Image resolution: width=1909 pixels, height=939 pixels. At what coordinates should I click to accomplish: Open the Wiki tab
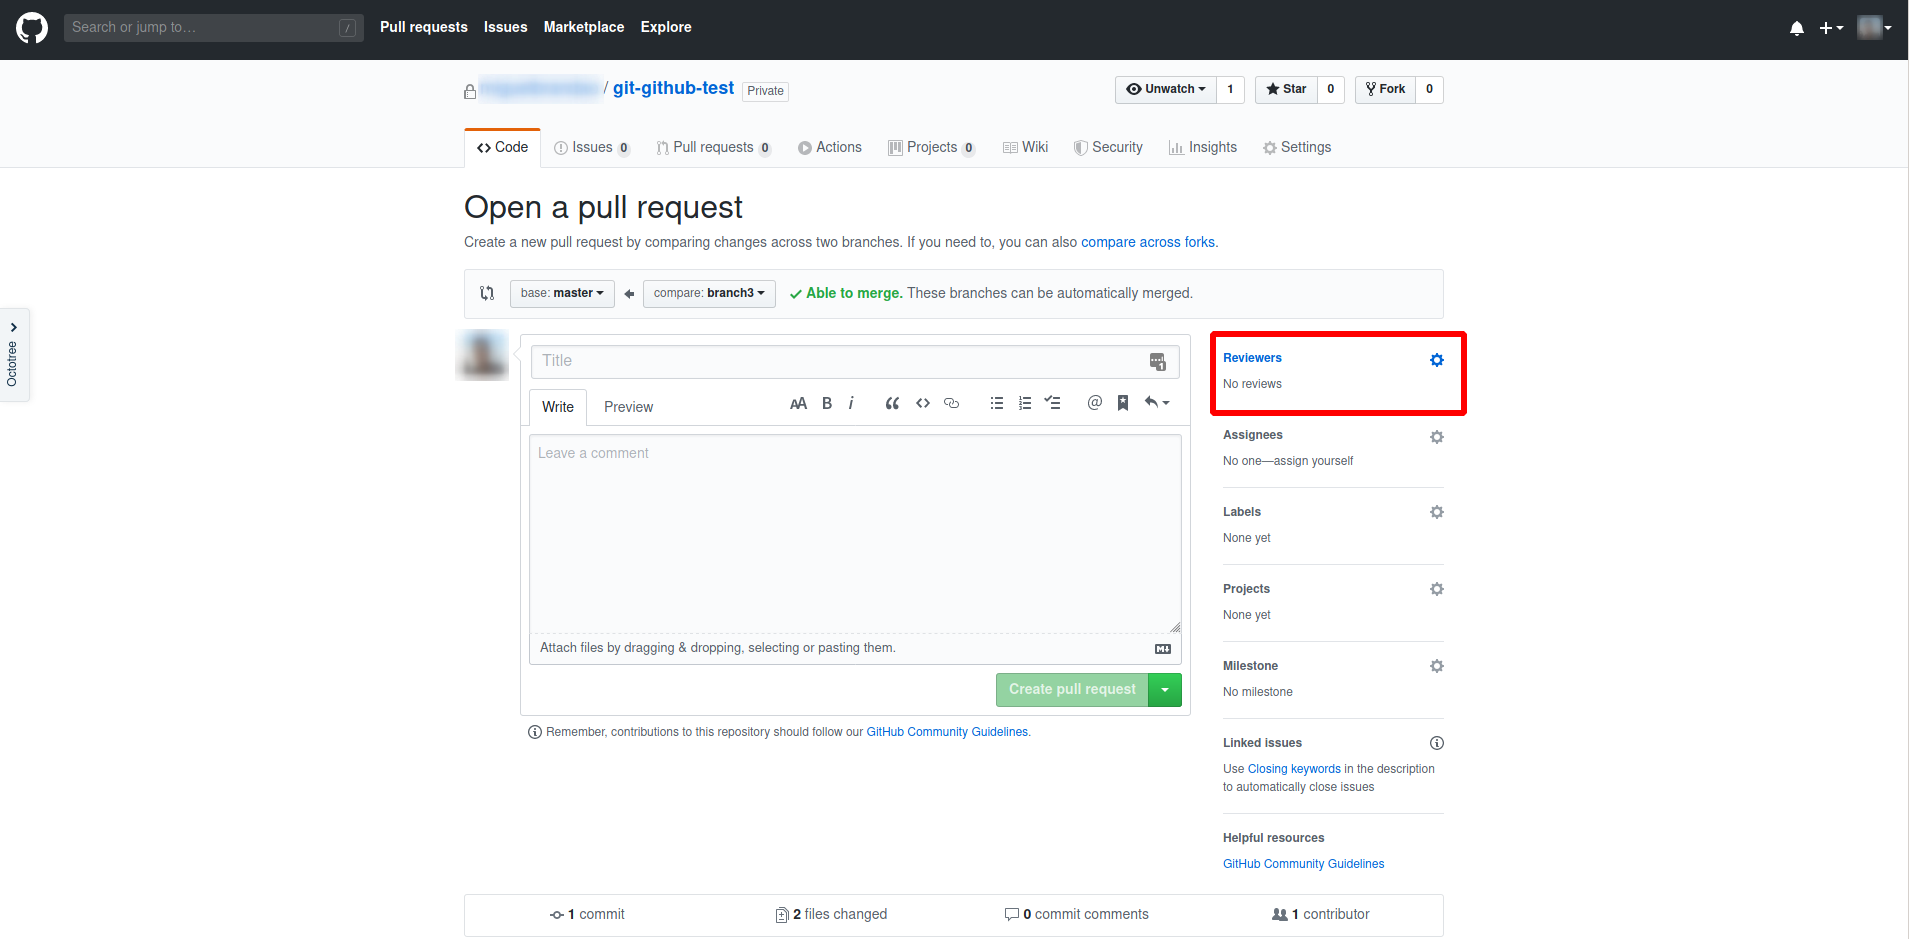coord(1025,147)
